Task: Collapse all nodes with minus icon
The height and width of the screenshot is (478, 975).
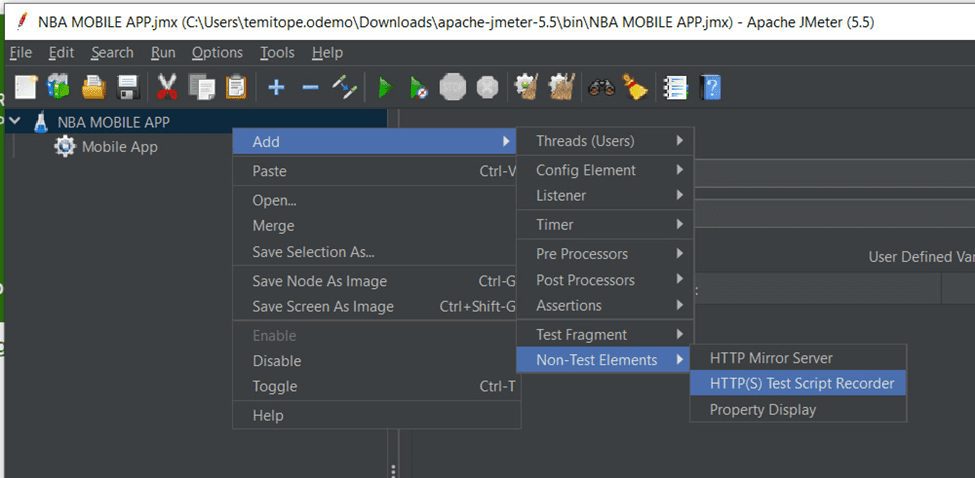Action: click(310, 88)
